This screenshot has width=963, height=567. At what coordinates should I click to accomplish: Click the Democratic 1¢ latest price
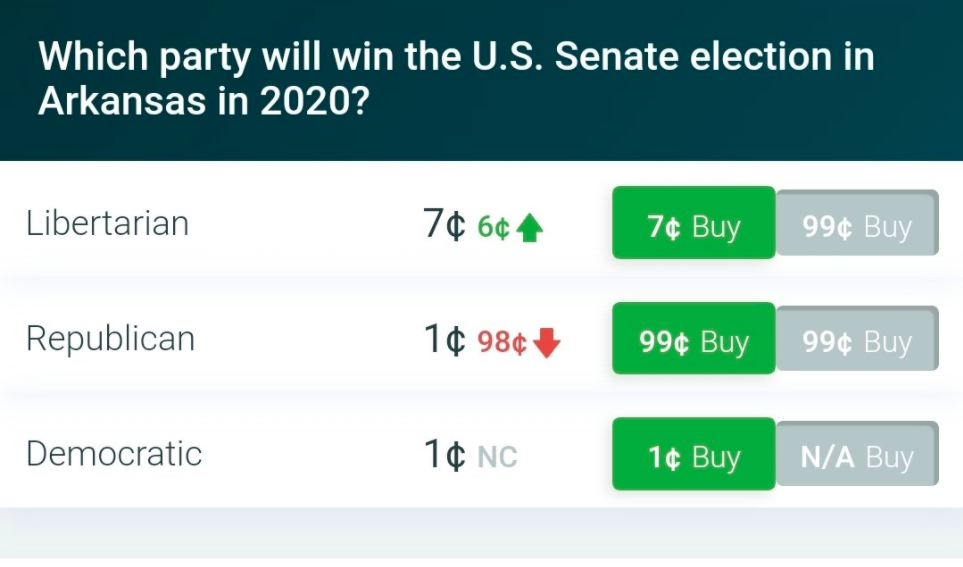[x=444, y=456]
